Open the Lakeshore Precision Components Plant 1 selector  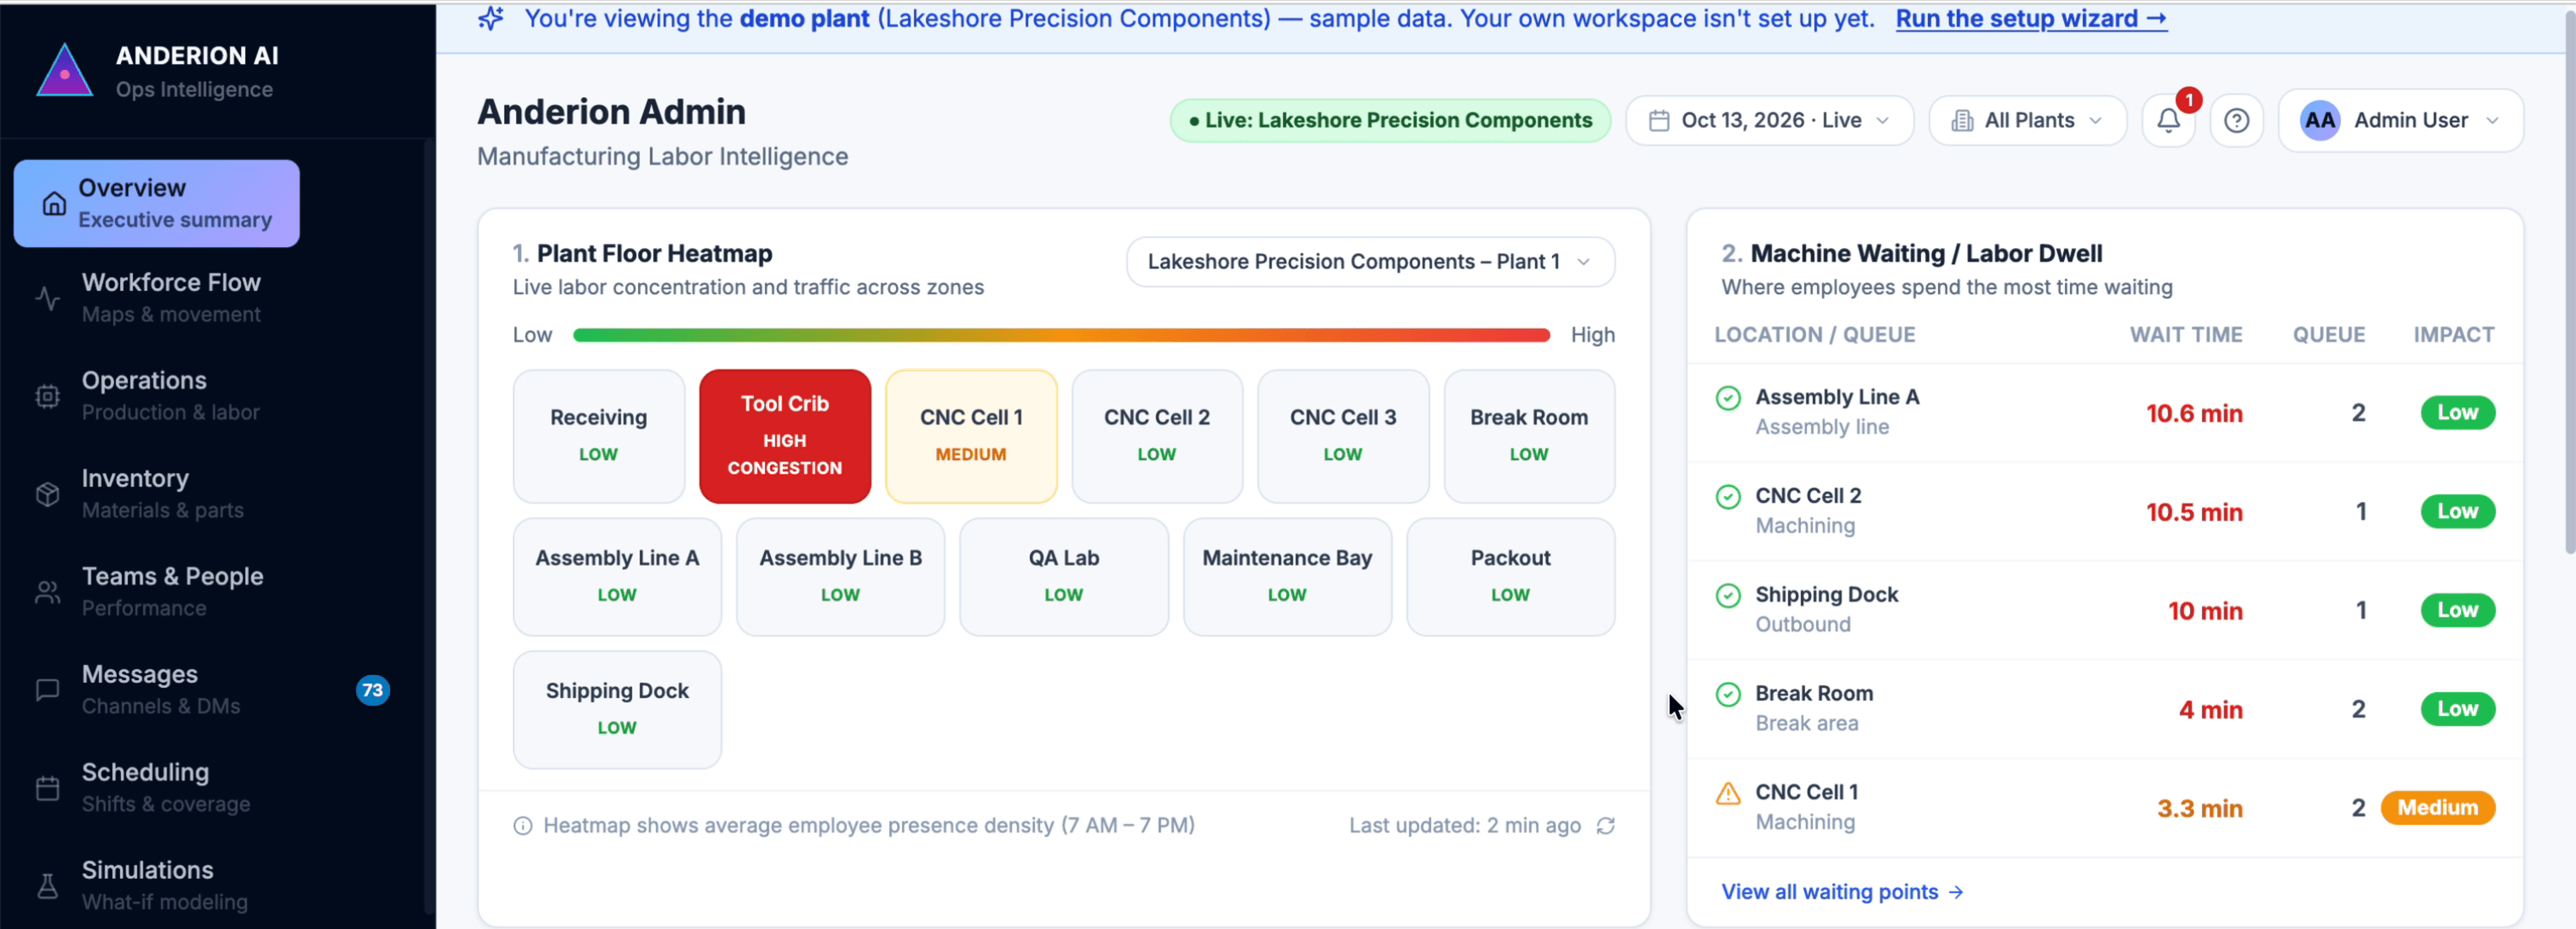tap(1370, 262)
